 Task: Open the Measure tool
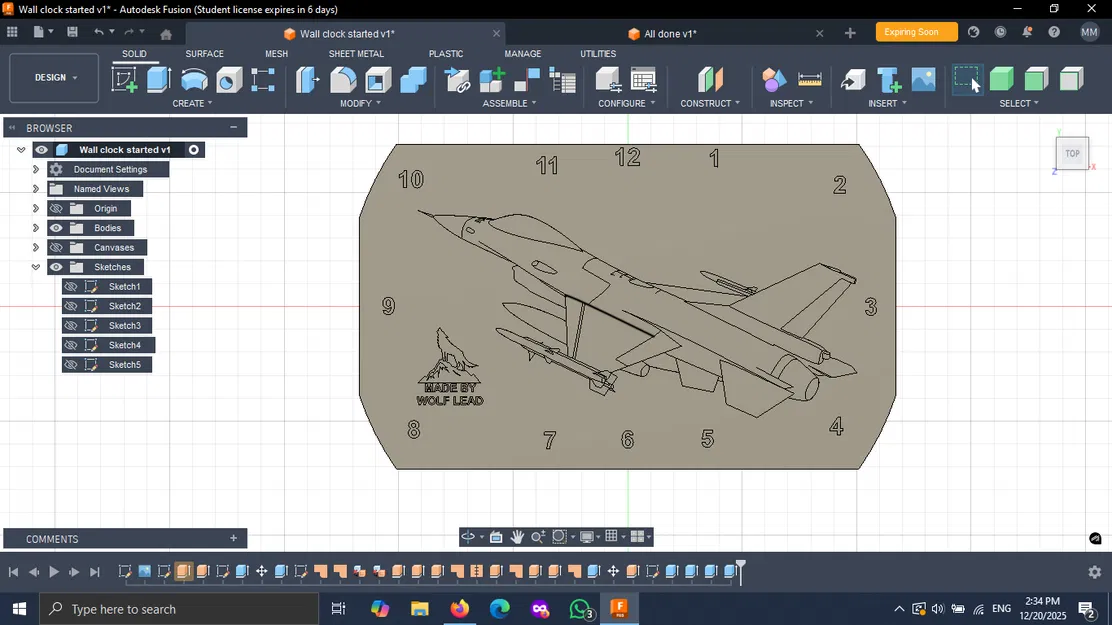point(809,80)
